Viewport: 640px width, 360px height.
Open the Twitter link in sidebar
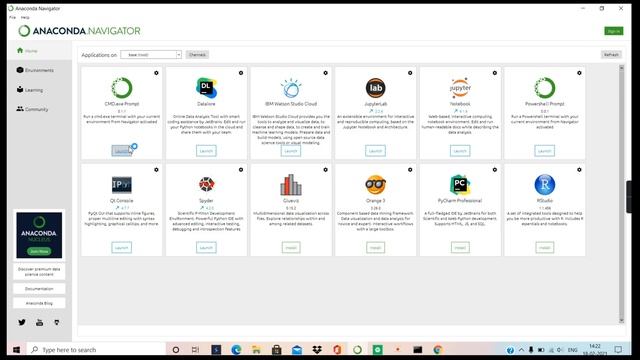tap(22, 322)
